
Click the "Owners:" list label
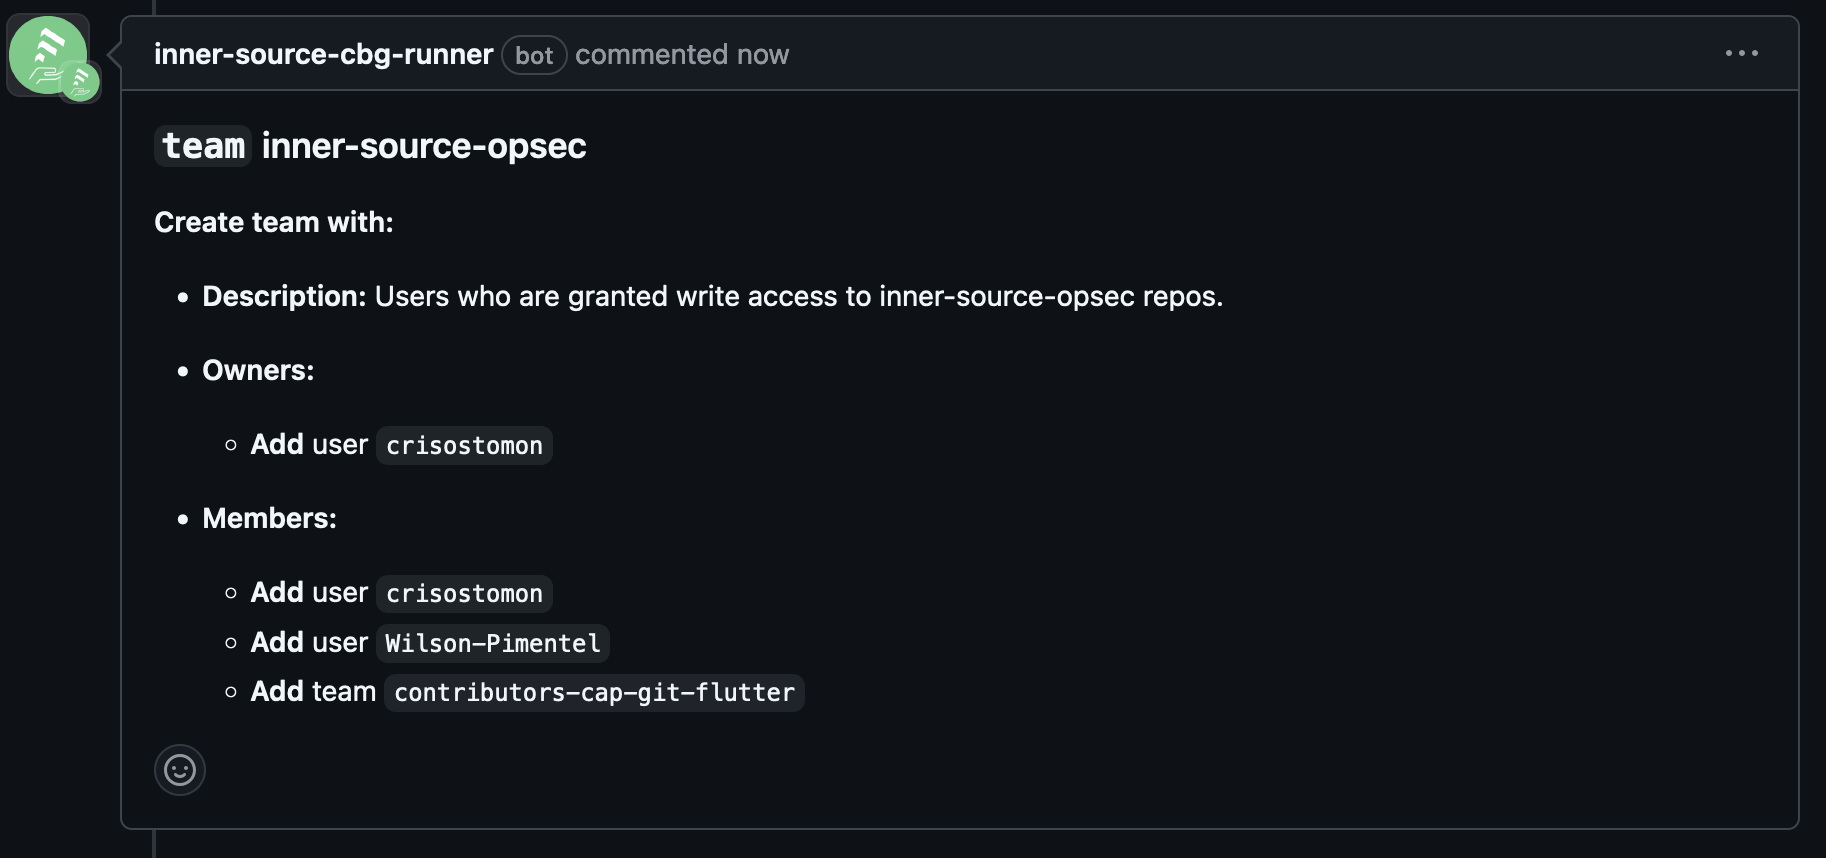click(258, 370)
